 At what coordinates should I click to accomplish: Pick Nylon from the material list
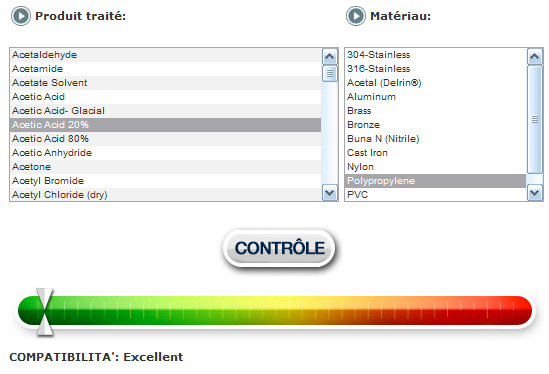[436, 167]
